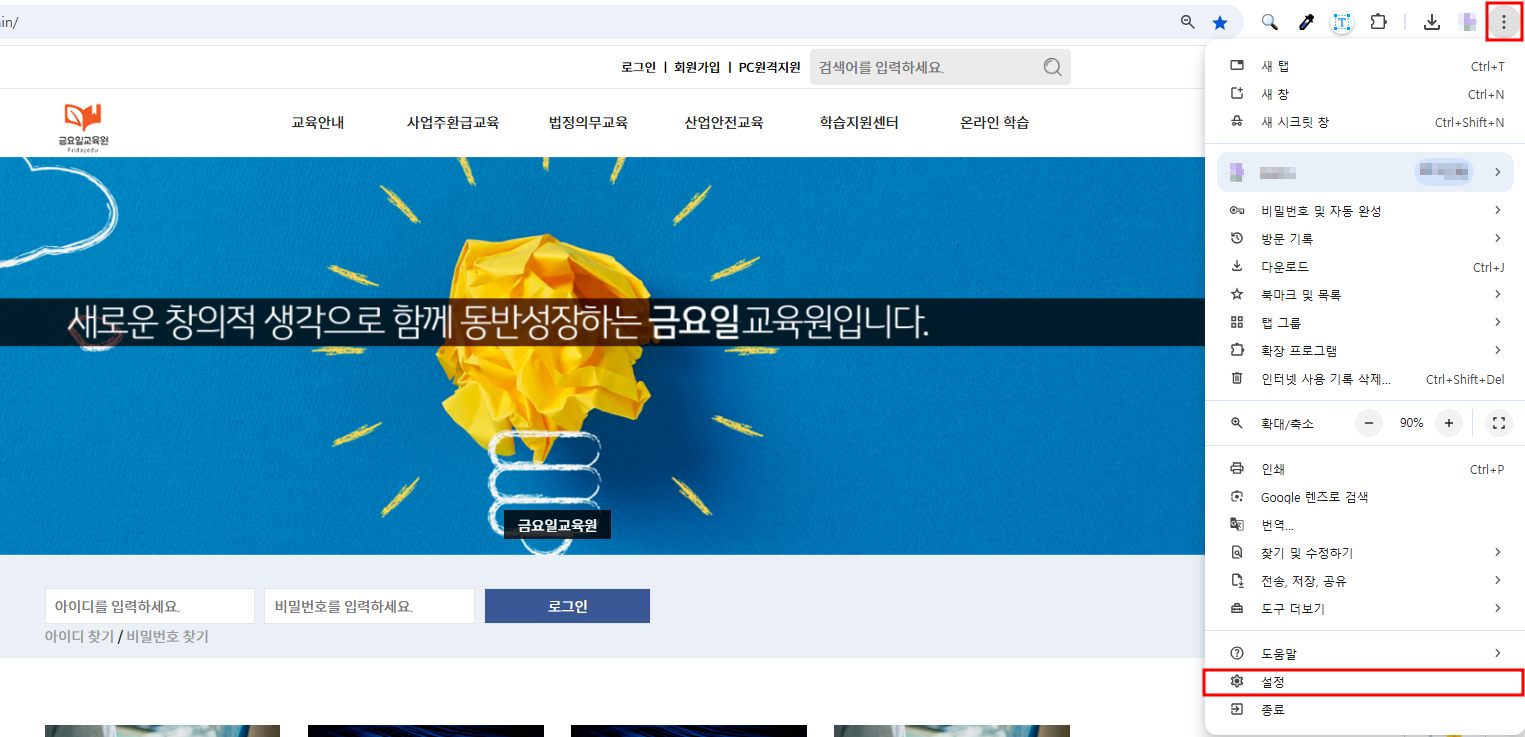The height and width of the screenshot is (737, 1525).
Task: Toggle fullscreen mode from the zoom row
Action: (1498, 423)
